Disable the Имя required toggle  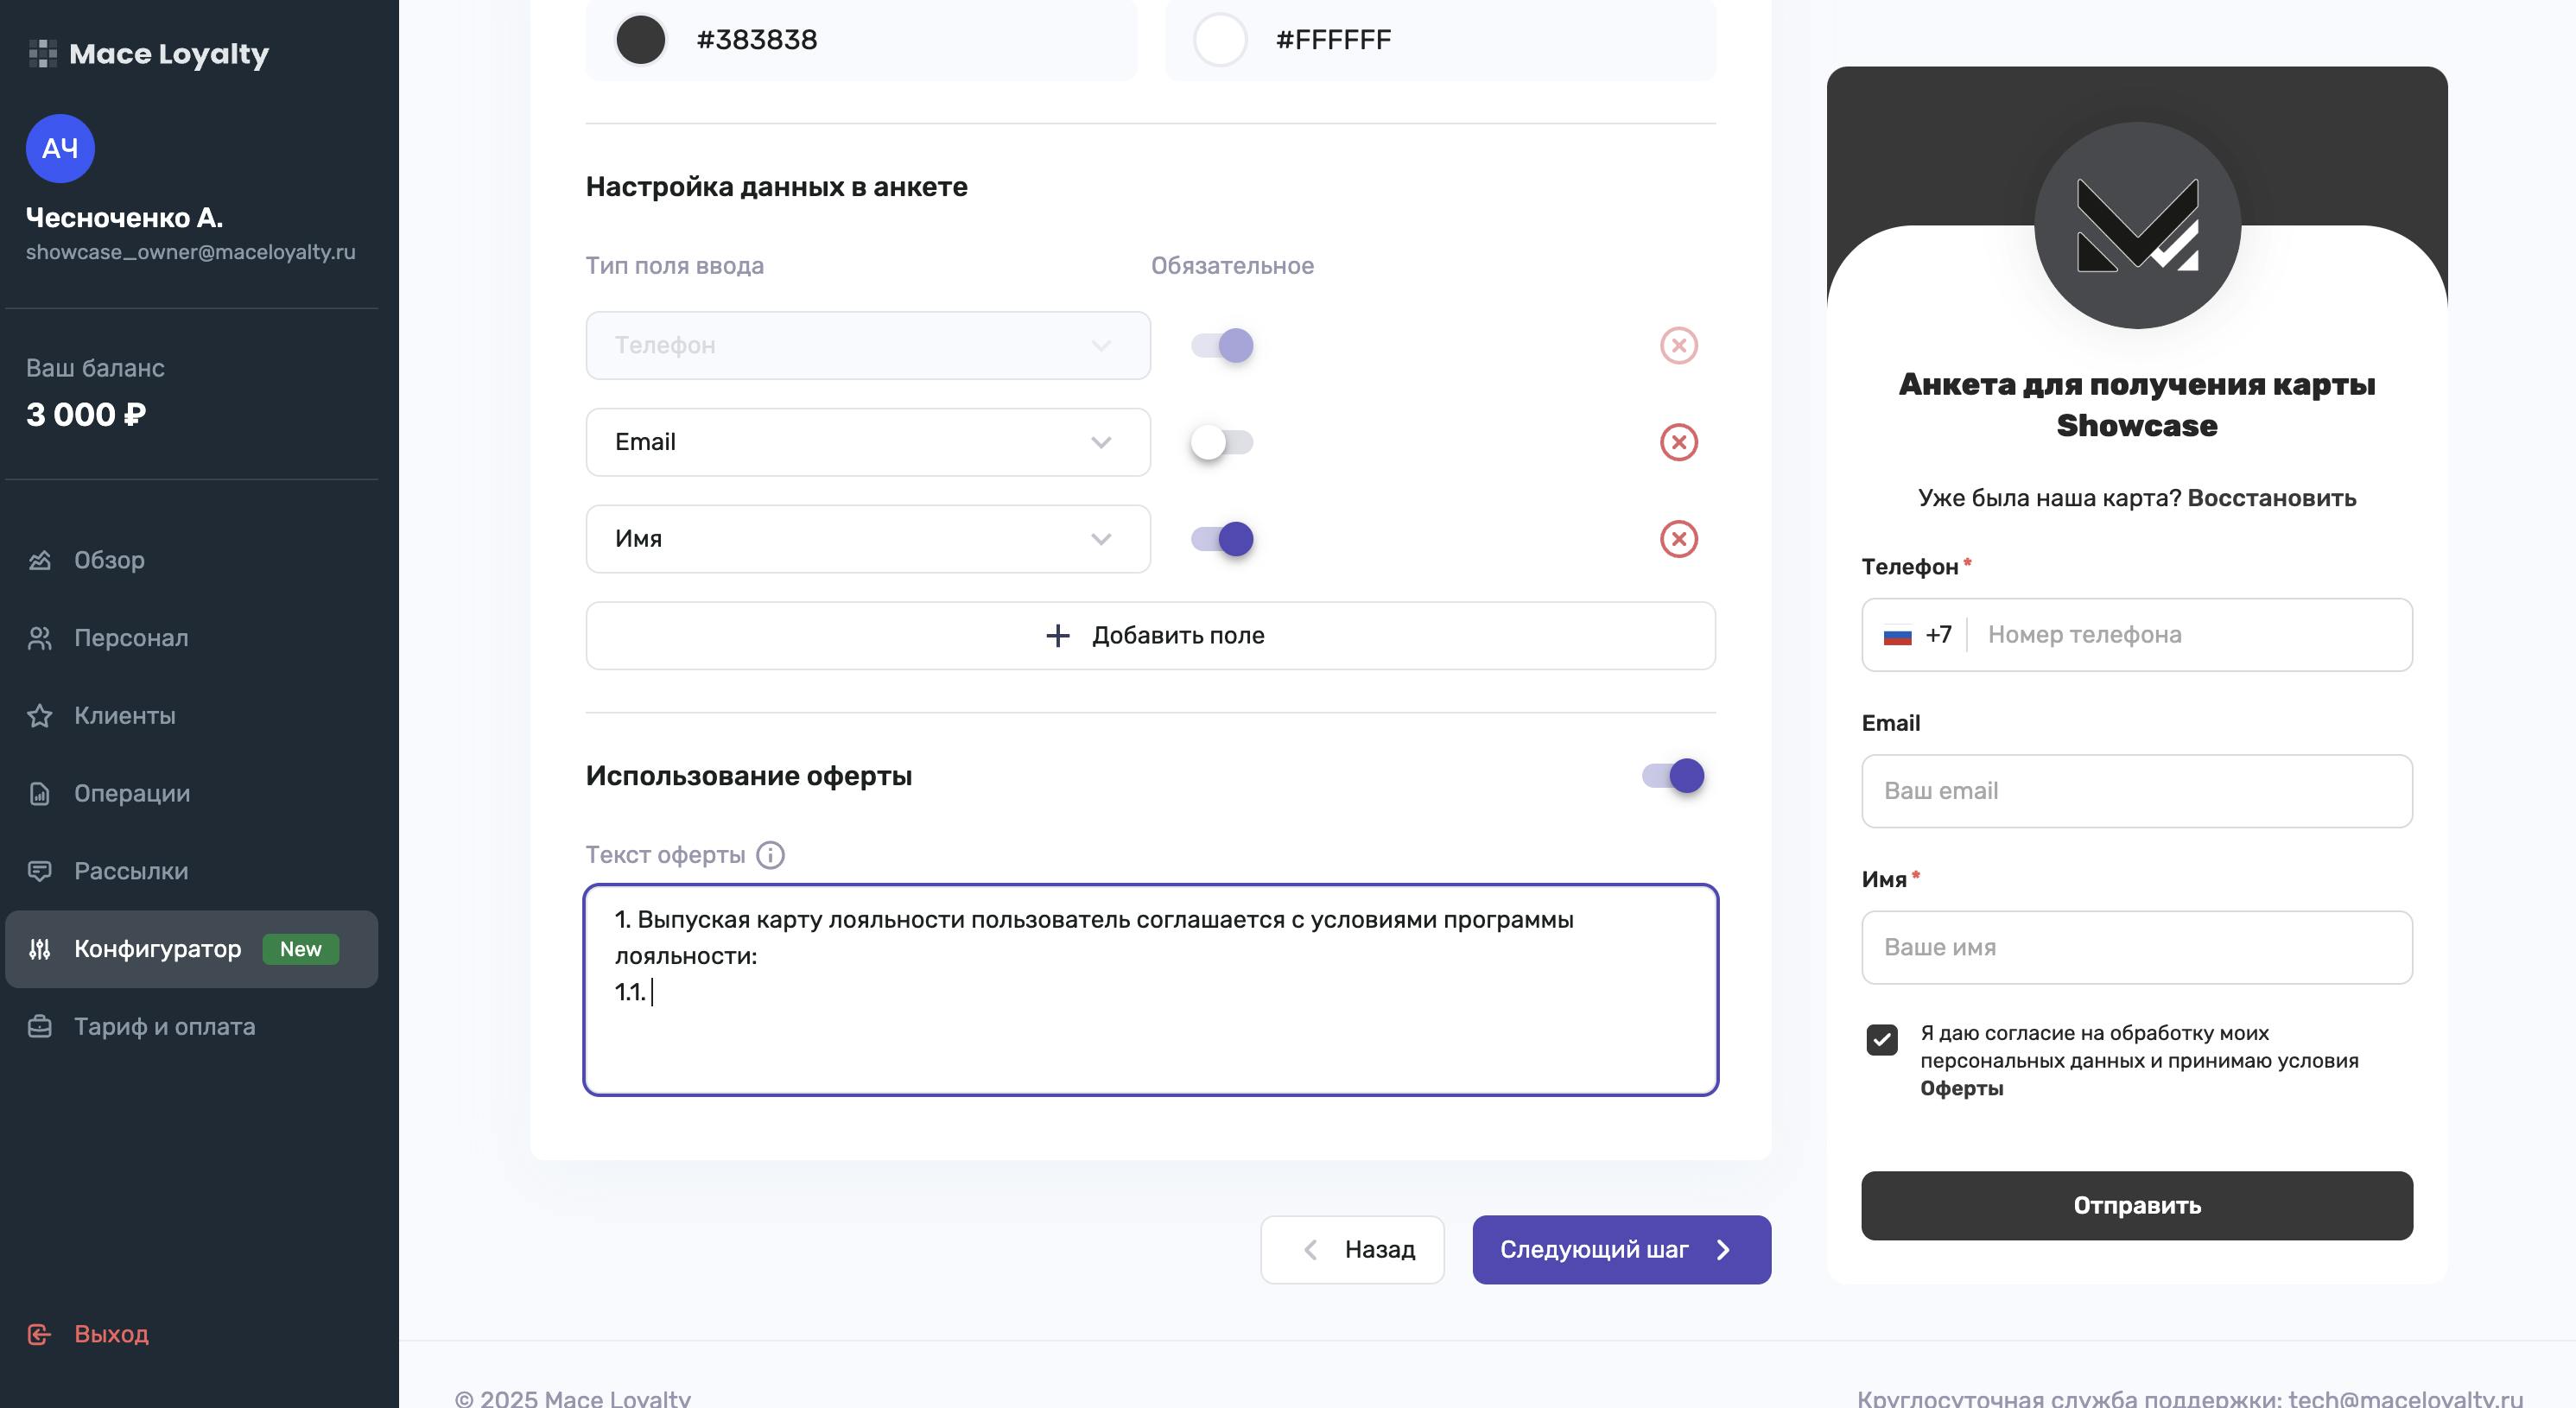(x=1221, y=539)
